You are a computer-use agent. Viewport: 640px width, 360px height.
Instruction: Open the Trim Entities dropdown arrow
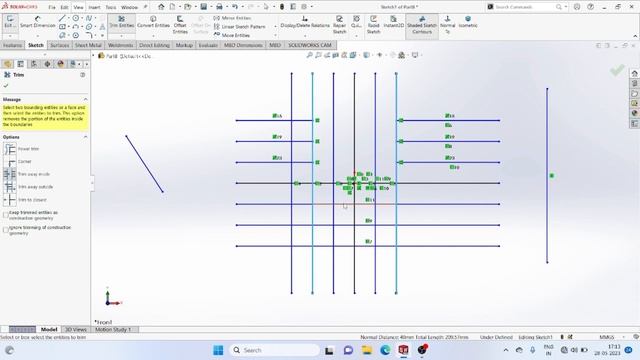coord(121,36)
